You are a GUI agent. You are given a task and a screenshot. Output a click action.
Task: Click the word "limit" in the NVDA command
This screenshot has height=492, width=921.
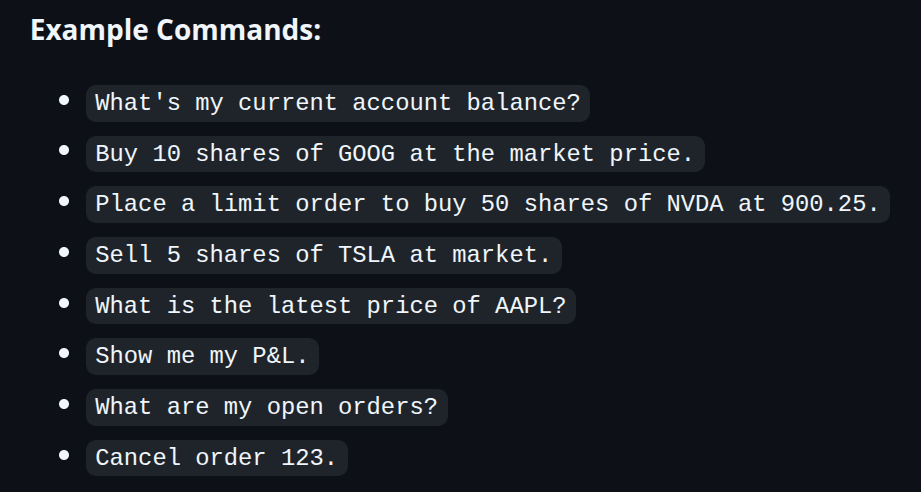click(245, 204)
